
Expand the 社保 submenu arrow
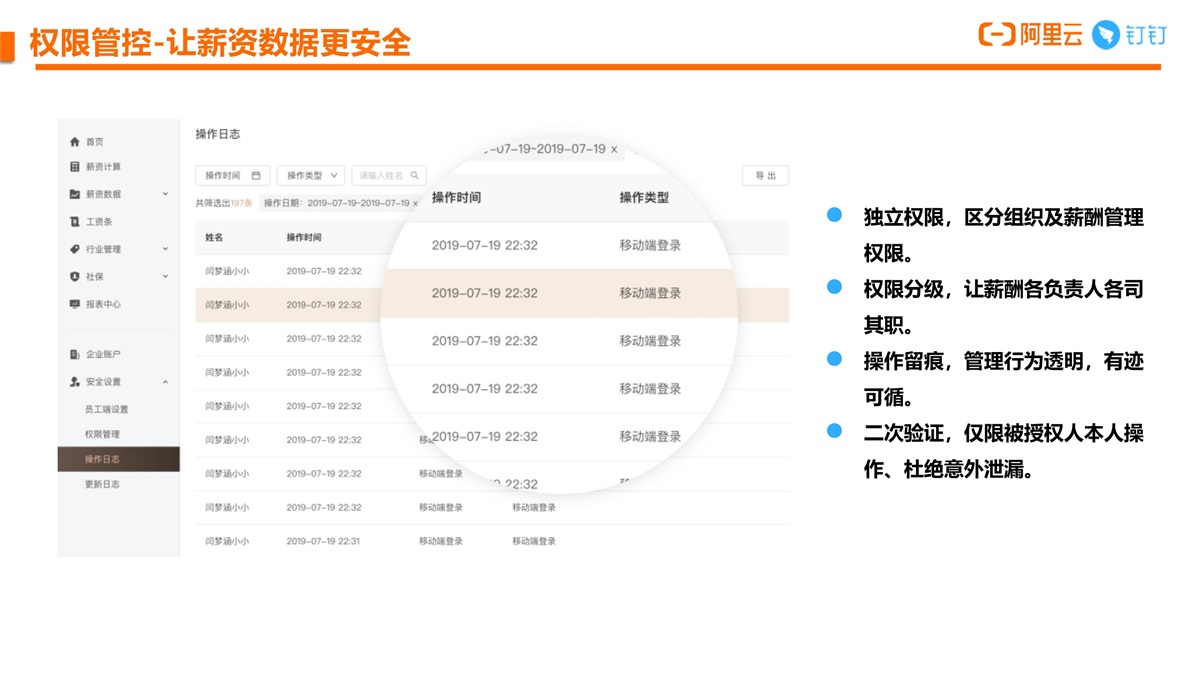pos(165,276)
